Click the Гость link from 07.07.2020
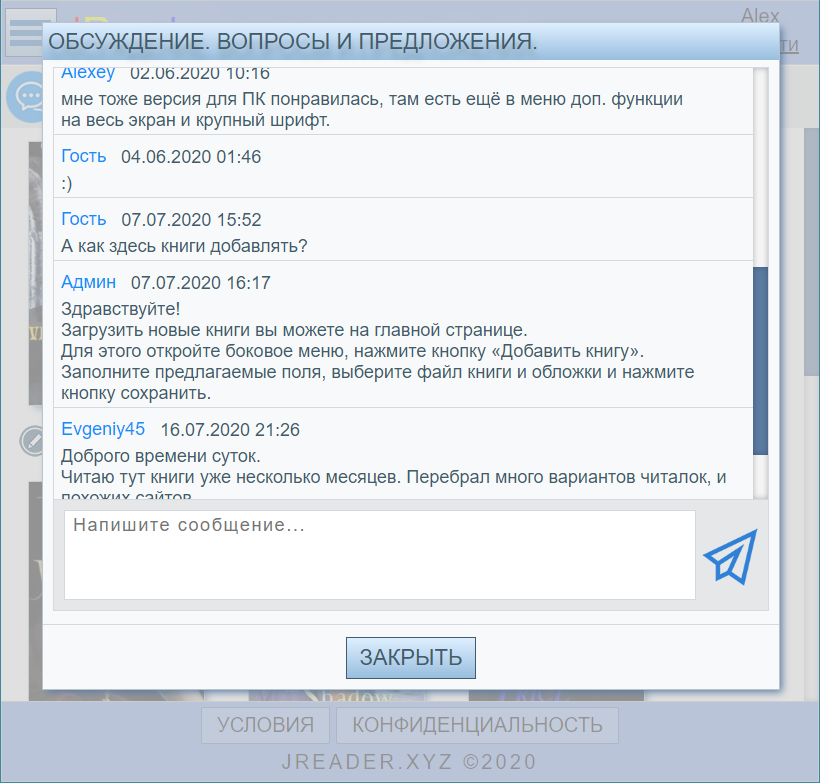This screenshot has width=820, height=783. (83, 219)
